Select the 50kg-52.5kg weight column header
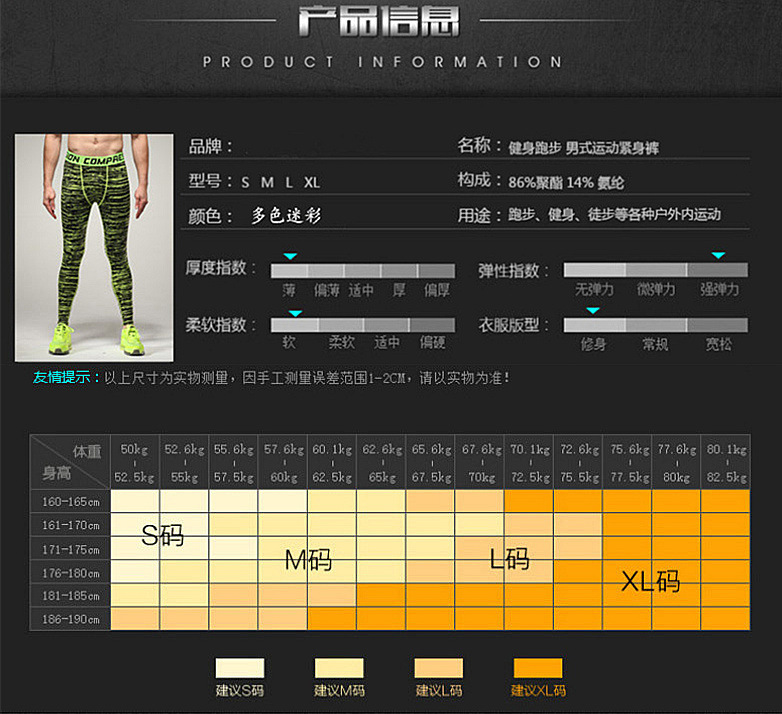782x714 pixels. coord(134,463)
